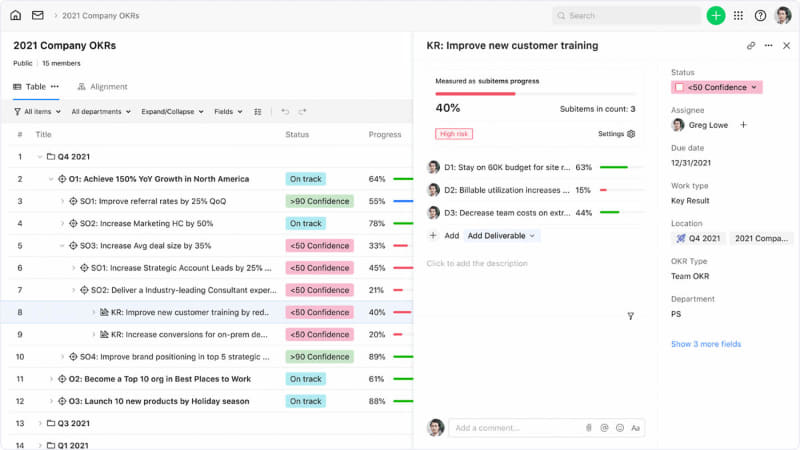Collapse the O1 Achieve 150% YoY objective
The image size is (800, 450).
click(51, 179)
